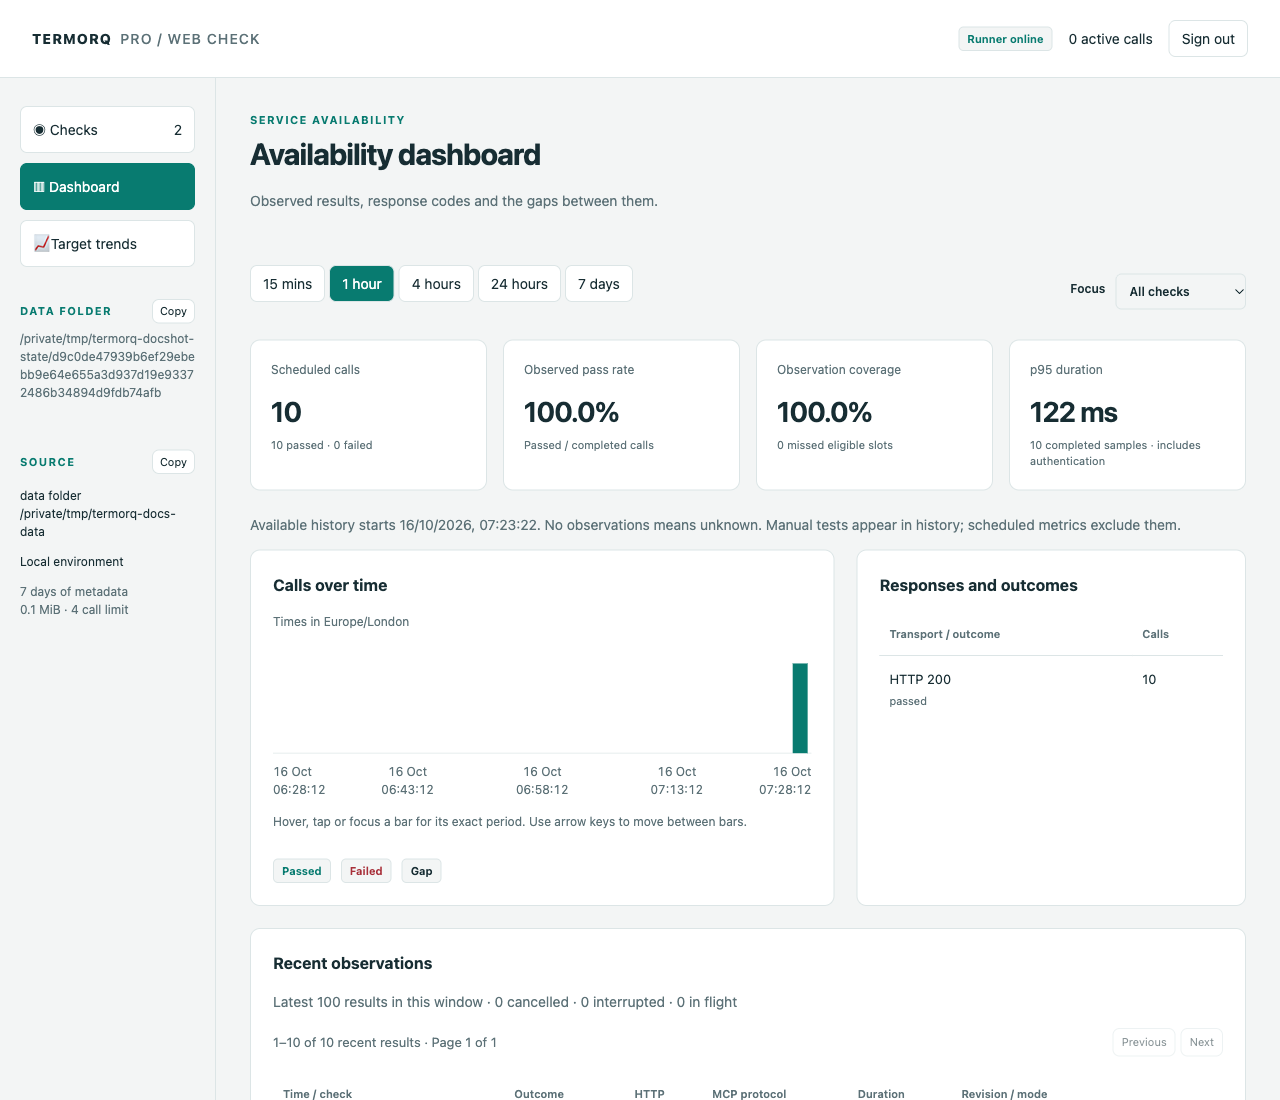
Task: Select the Dashboard sidebar item
Action: 107,187
